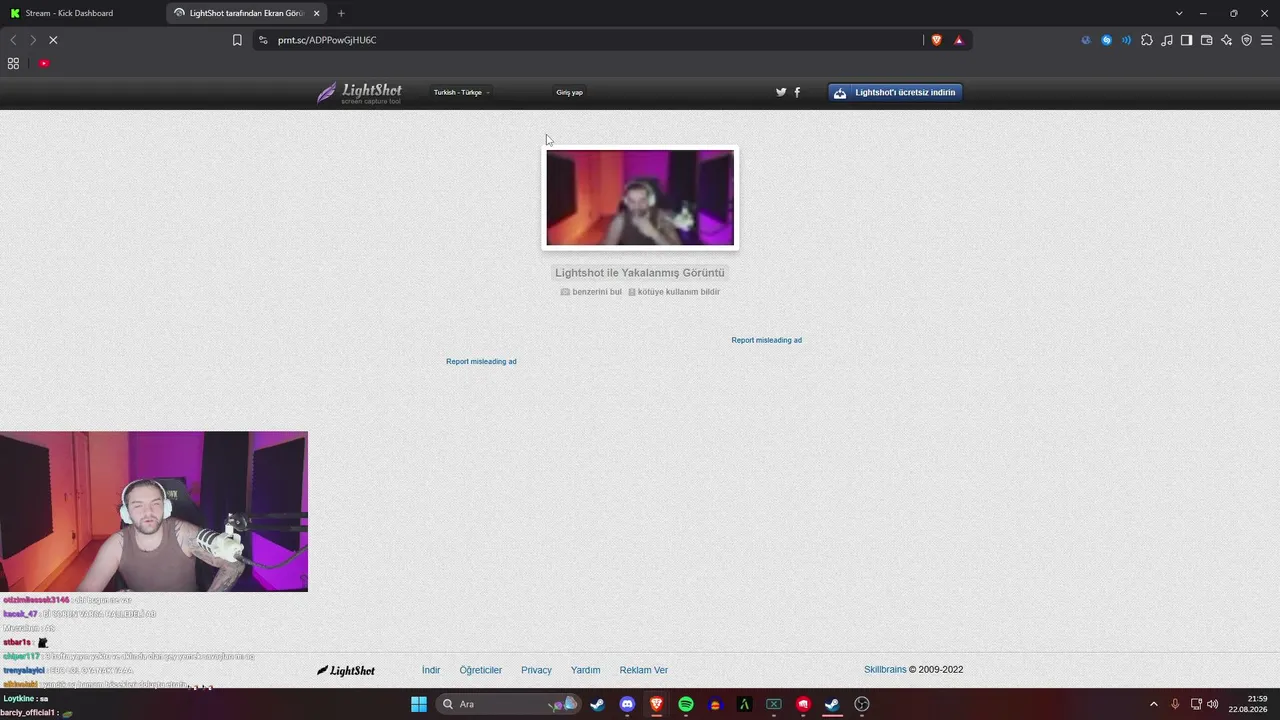1280x720 pixels.
Task: Open the Yardım footer link
Action: coord(586,670)
